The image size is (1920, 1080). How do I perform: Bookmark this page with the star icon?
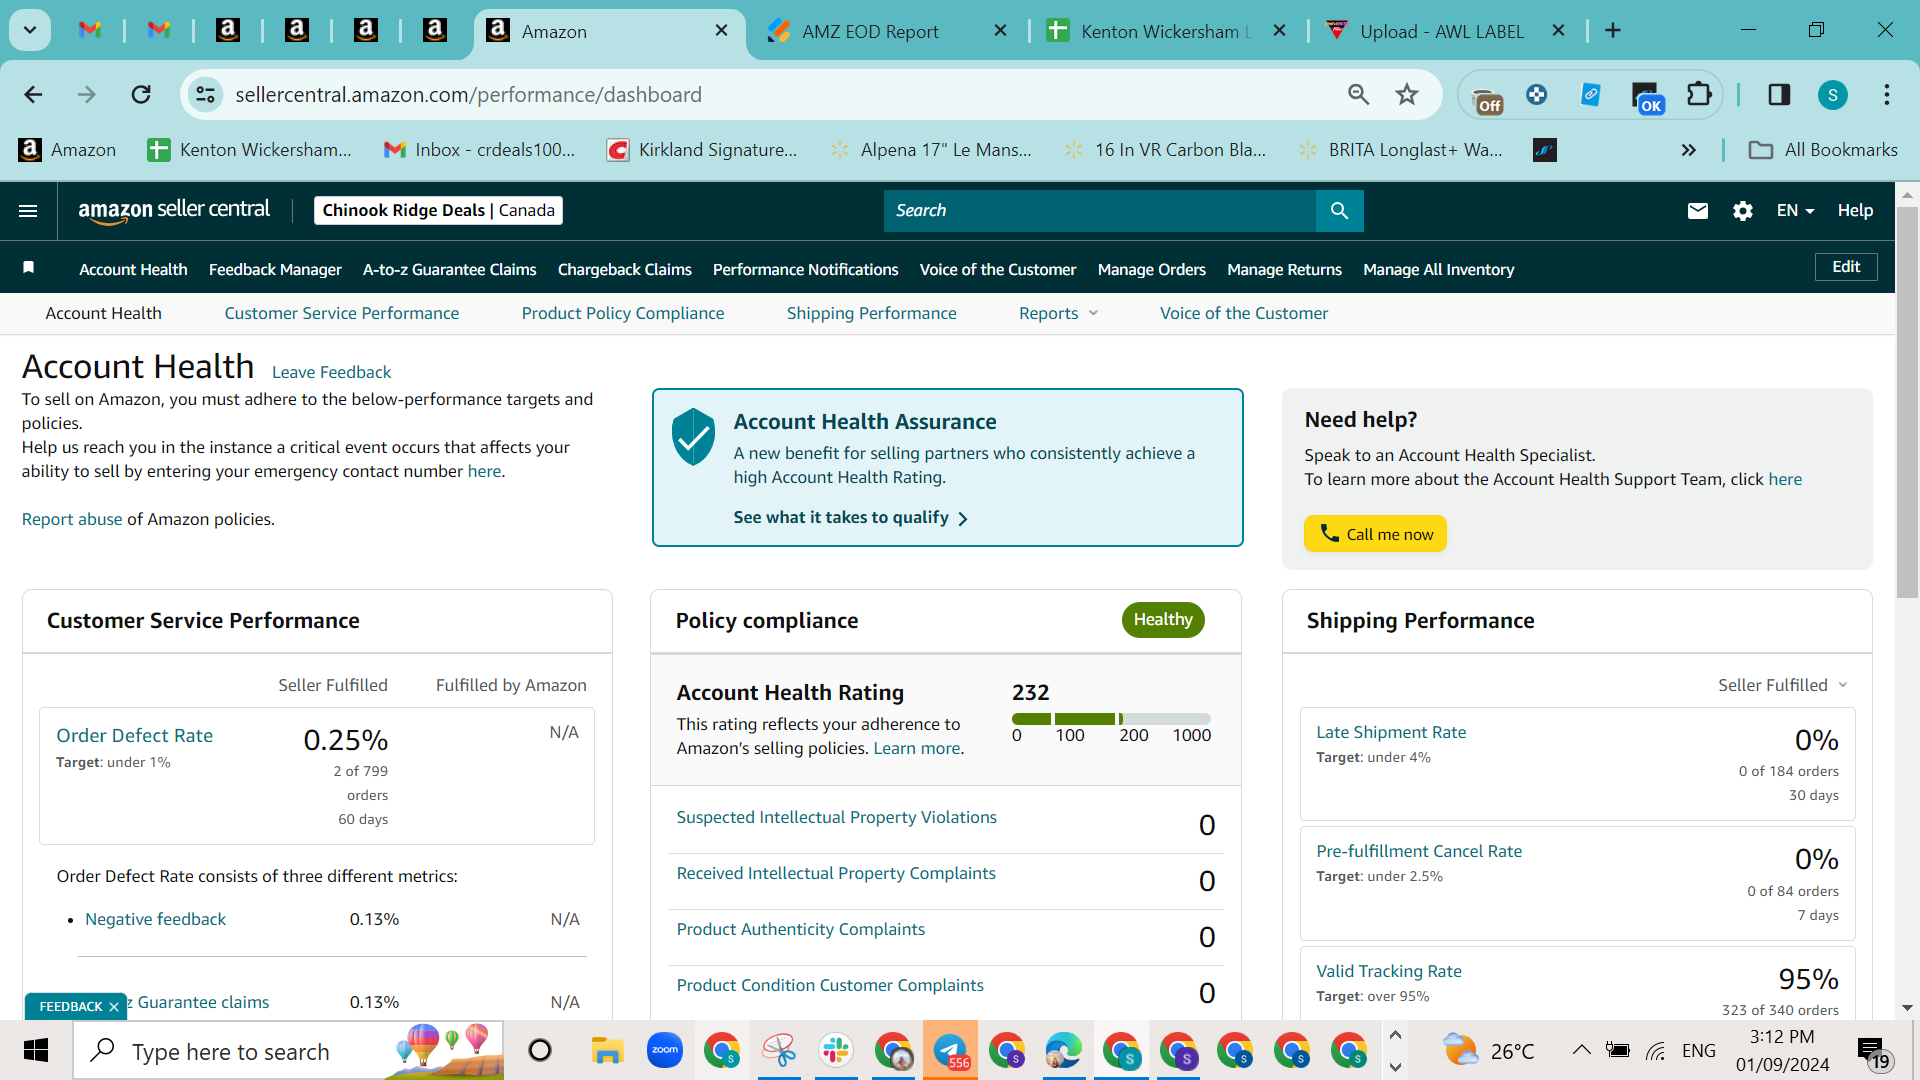pyautogui.click(x=1407, y=95)
